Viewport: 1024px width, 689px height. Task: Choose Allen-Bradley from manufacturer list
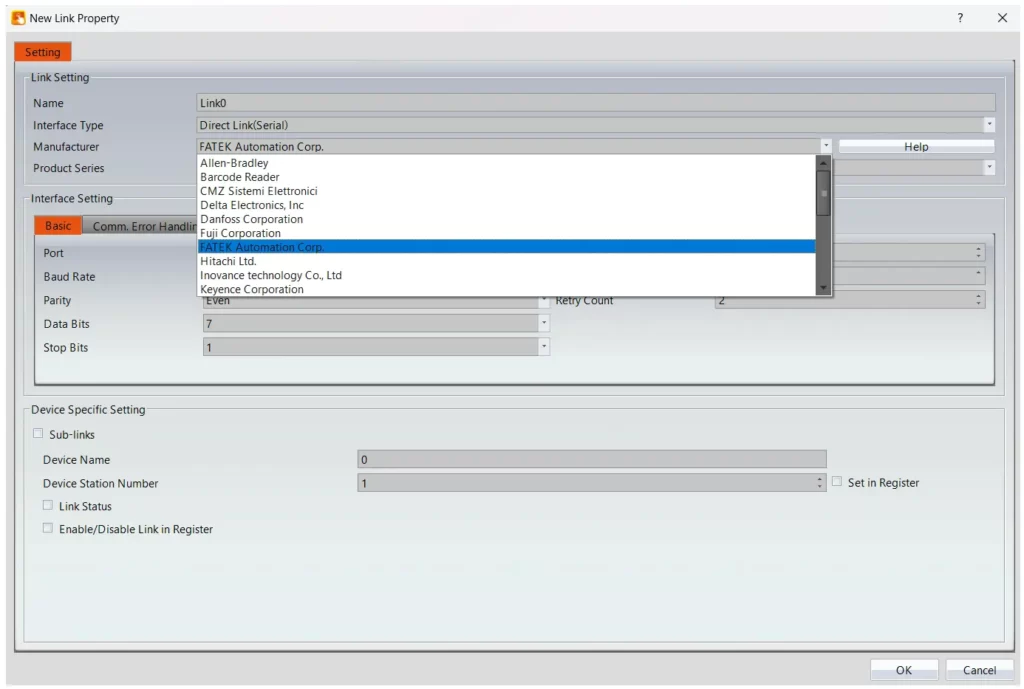click(234, 163)
